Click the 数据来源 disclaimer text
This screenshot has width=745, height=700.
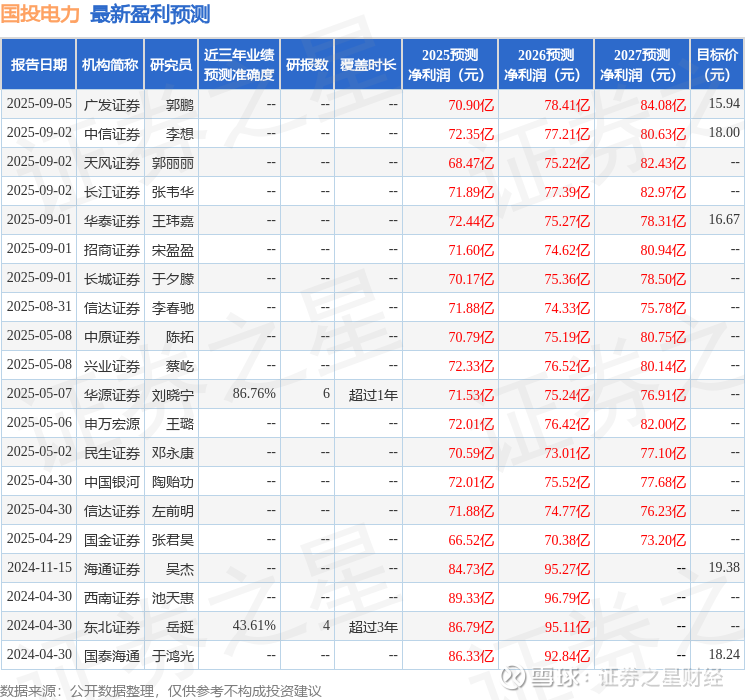tap(161, 691)
